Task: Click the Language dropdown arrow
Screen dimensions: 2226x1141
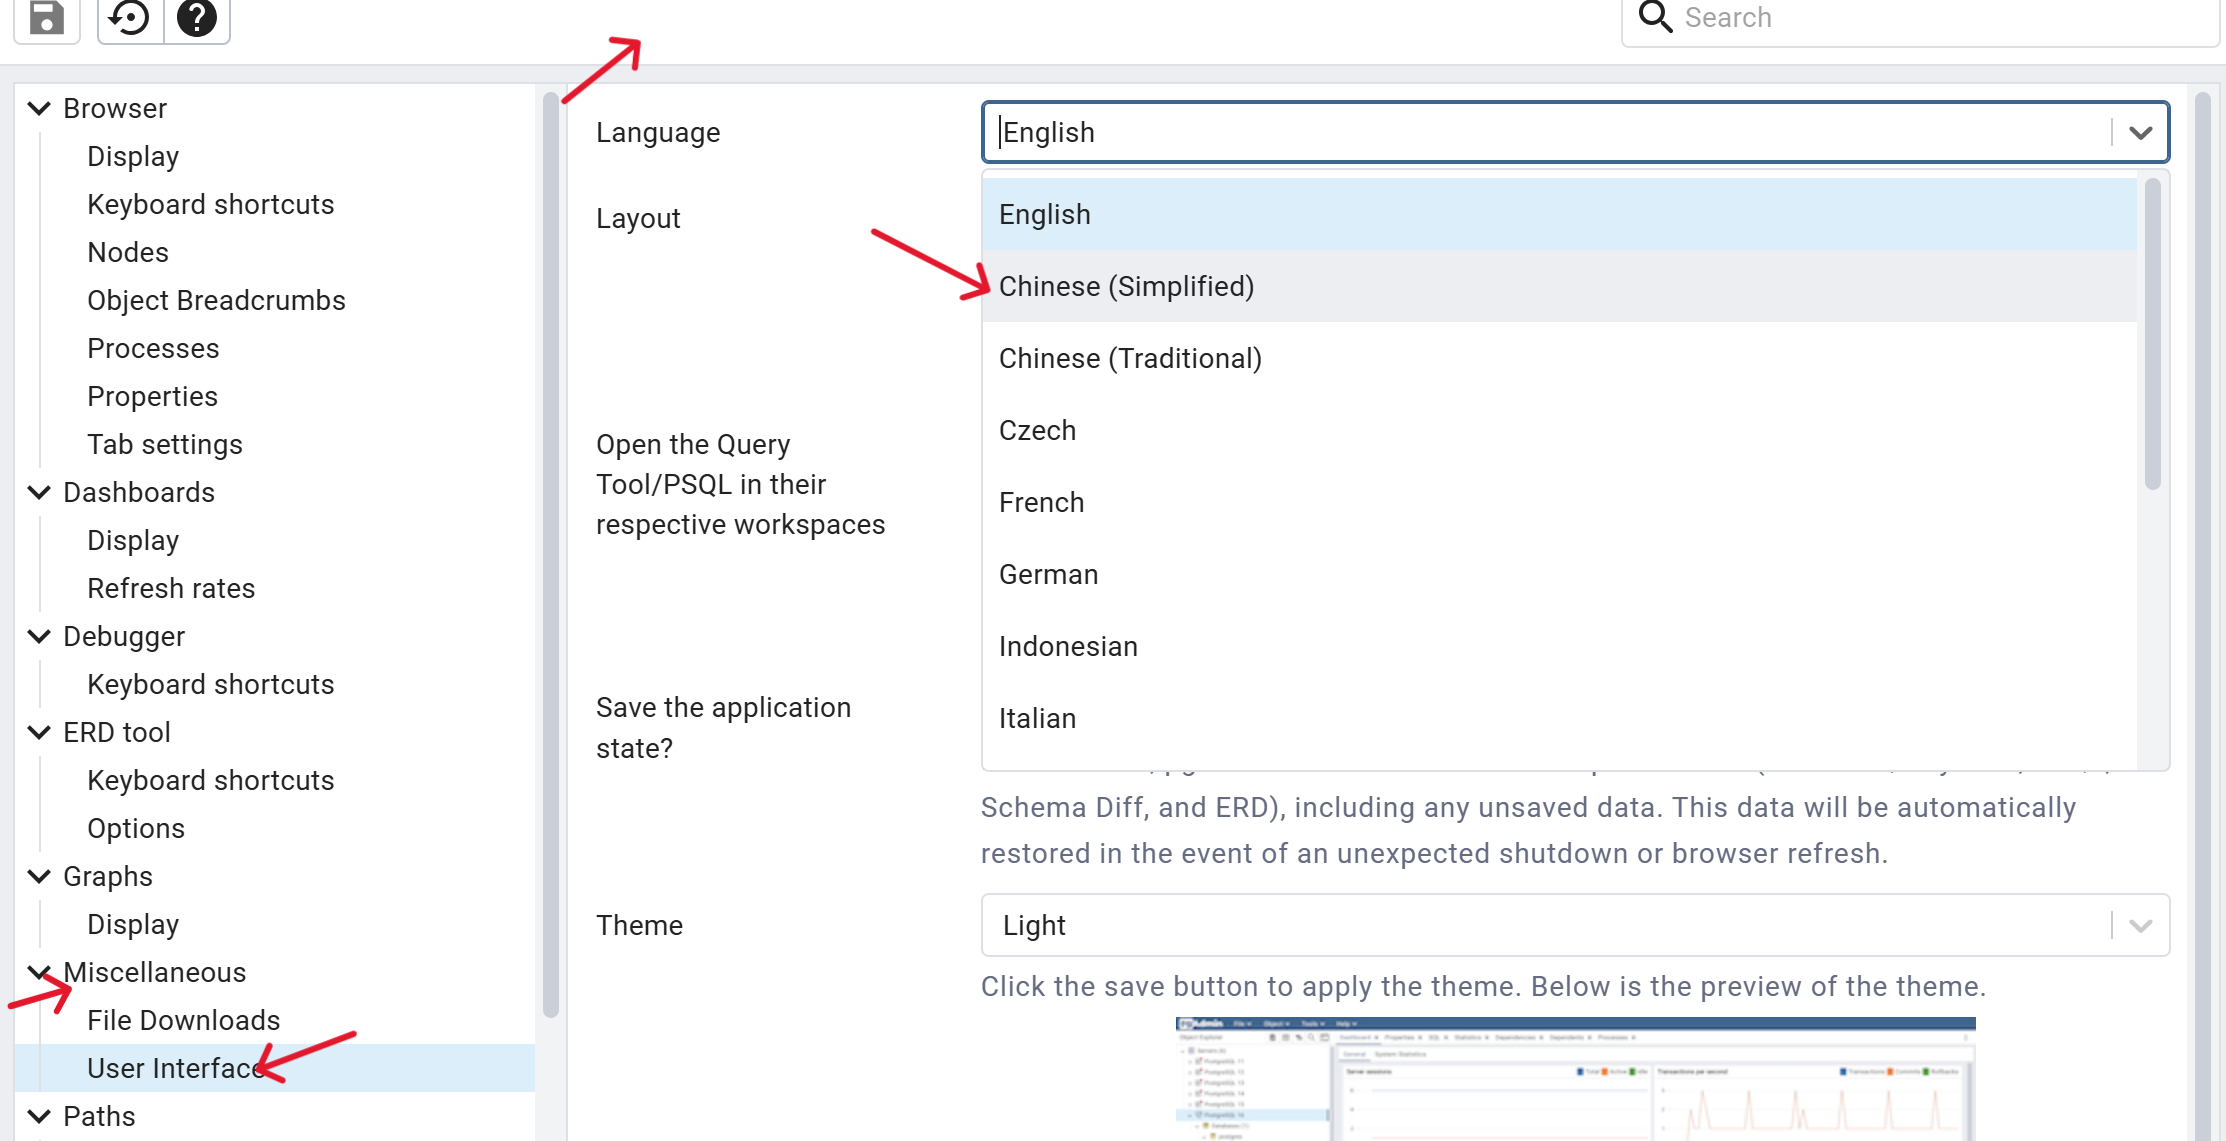Action: (2140, 132)
